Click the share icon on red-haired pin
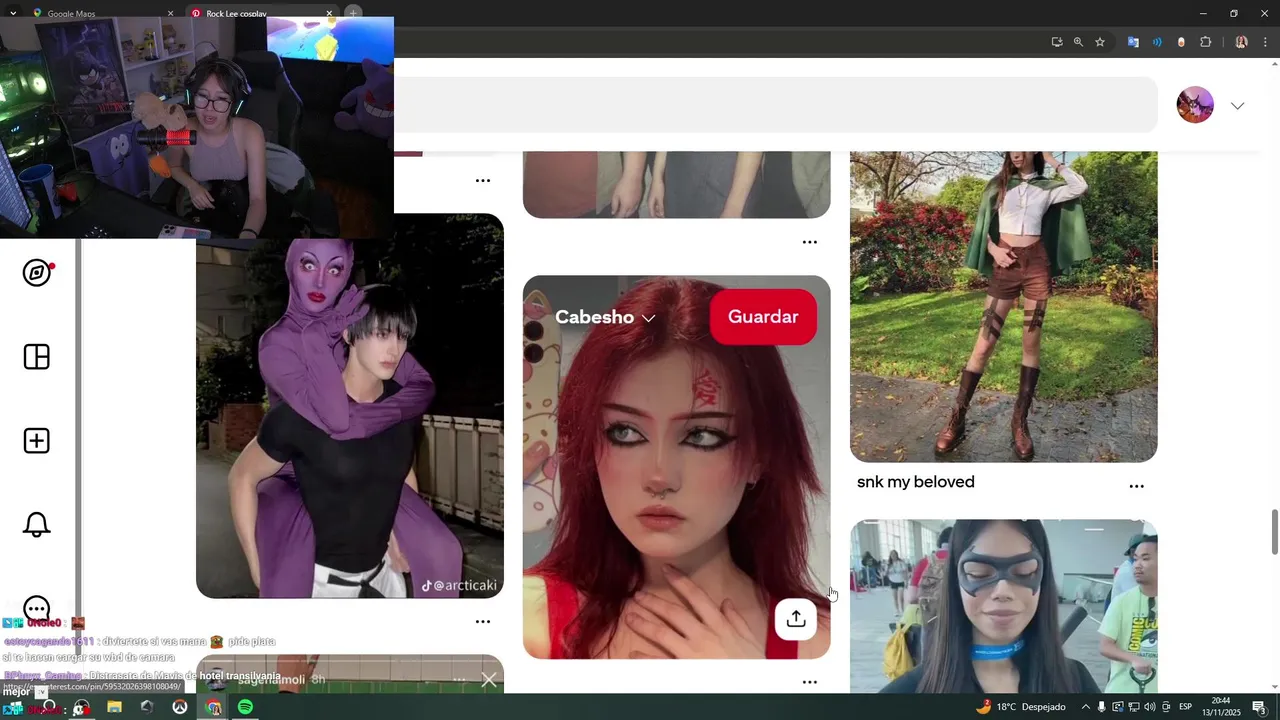 (x=796, y=619)
